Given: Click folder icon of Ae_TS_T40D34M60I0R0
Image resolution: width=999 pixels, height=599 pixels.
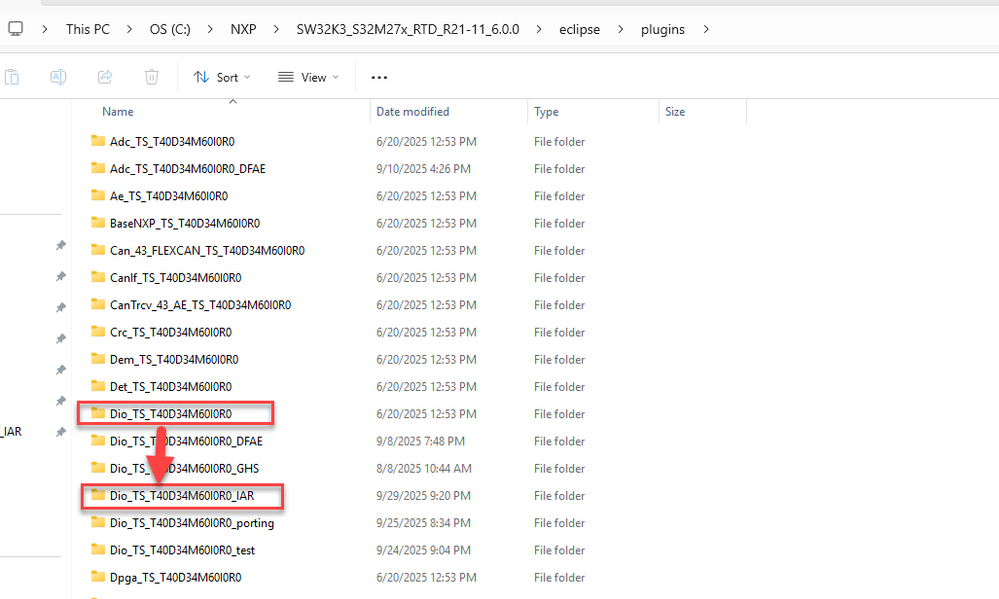Looking at the screenshot, I should tap(97, 195).
